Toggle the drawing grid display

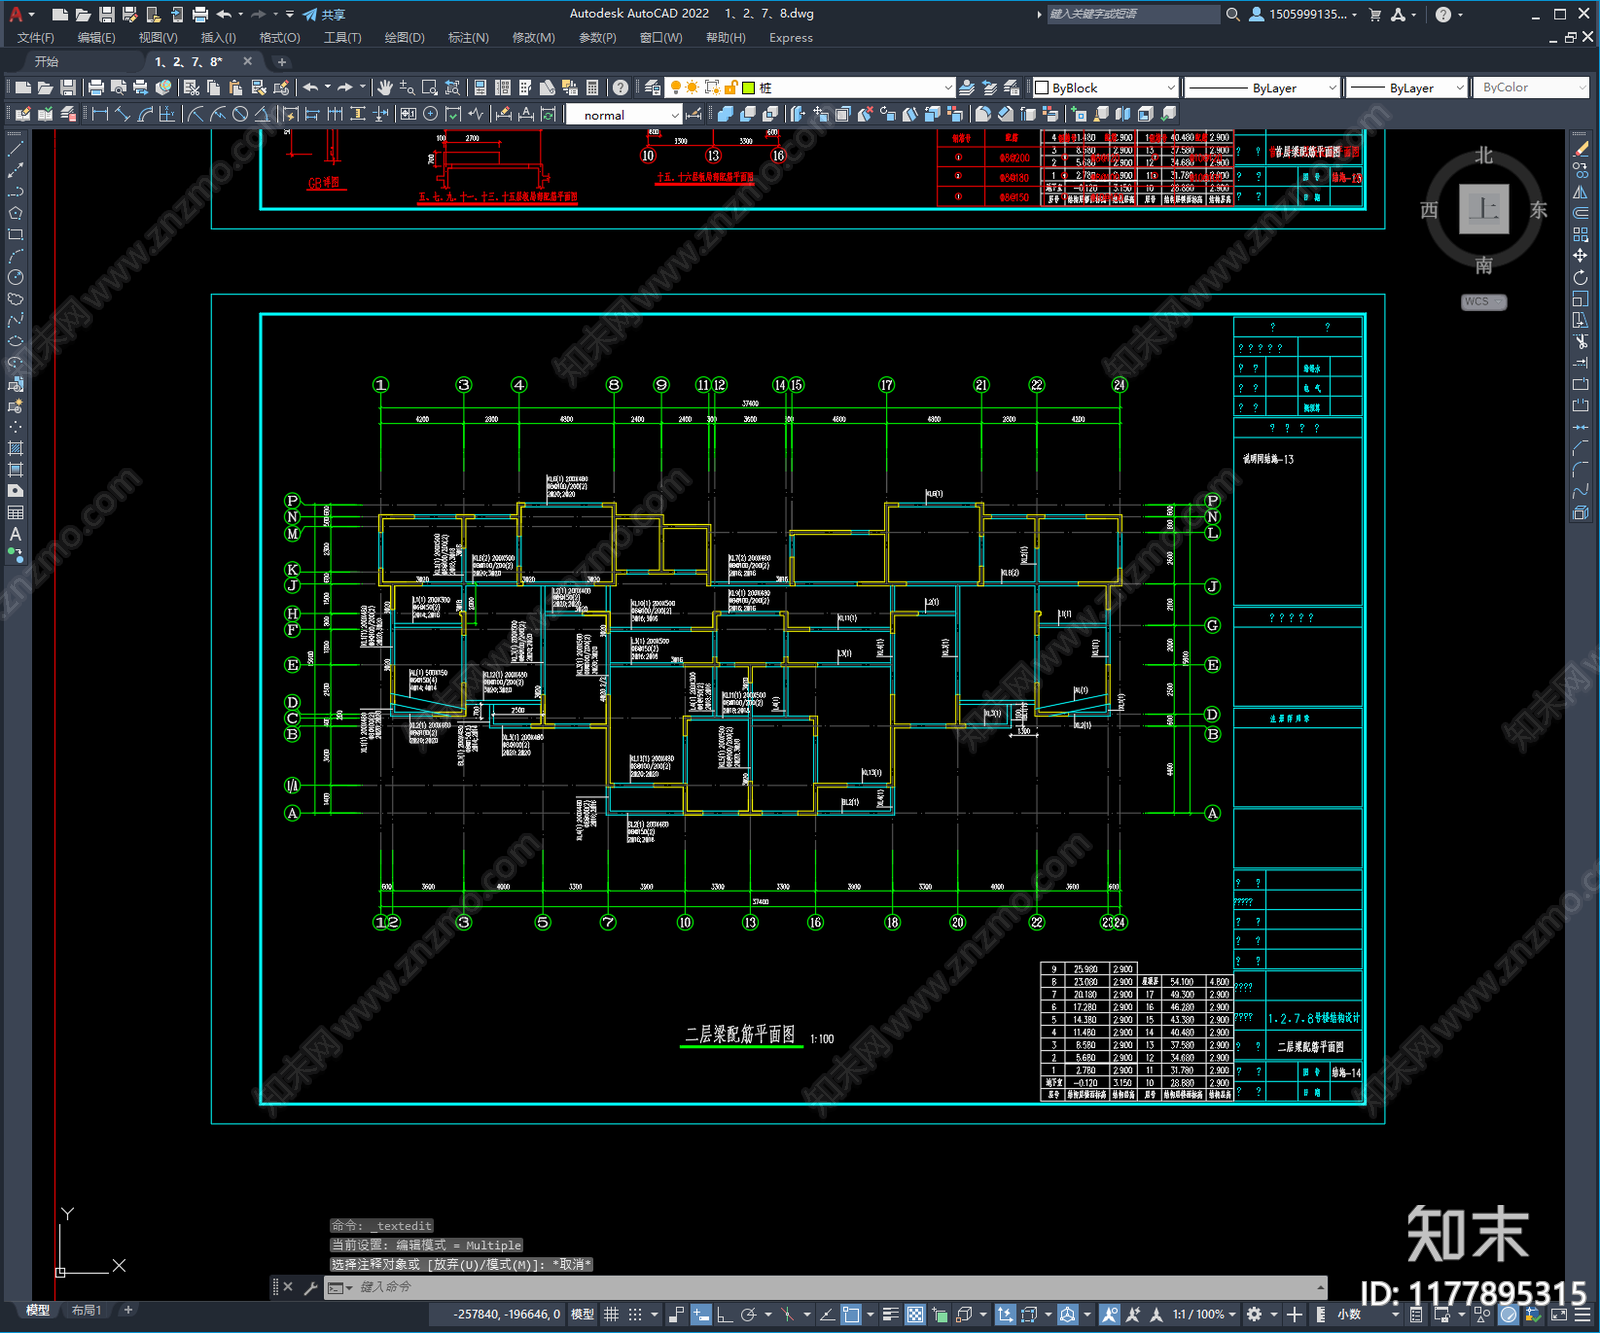click(x=611, y=1314)
